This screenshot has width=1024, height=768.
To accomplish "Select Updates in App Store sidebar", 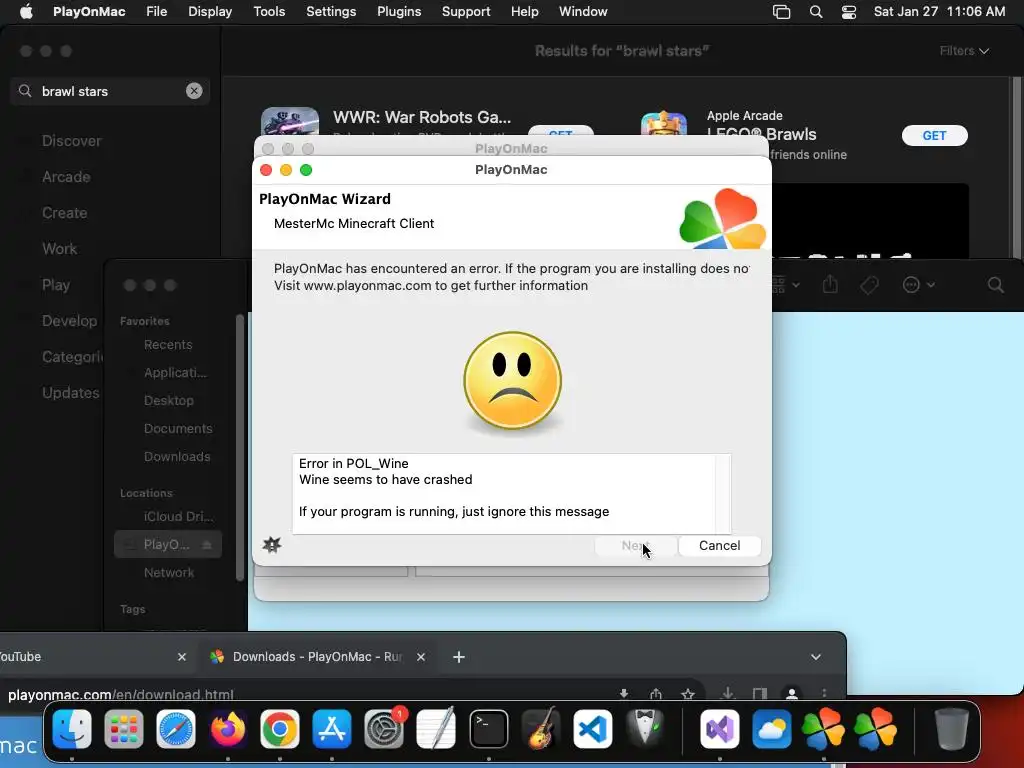I will [71, 392].
